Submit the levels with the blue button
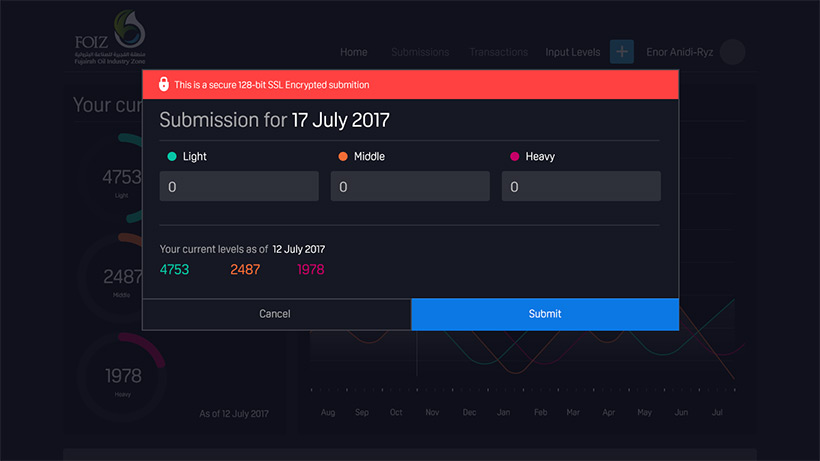The image size is (820, 461). [x=545, y=314]
